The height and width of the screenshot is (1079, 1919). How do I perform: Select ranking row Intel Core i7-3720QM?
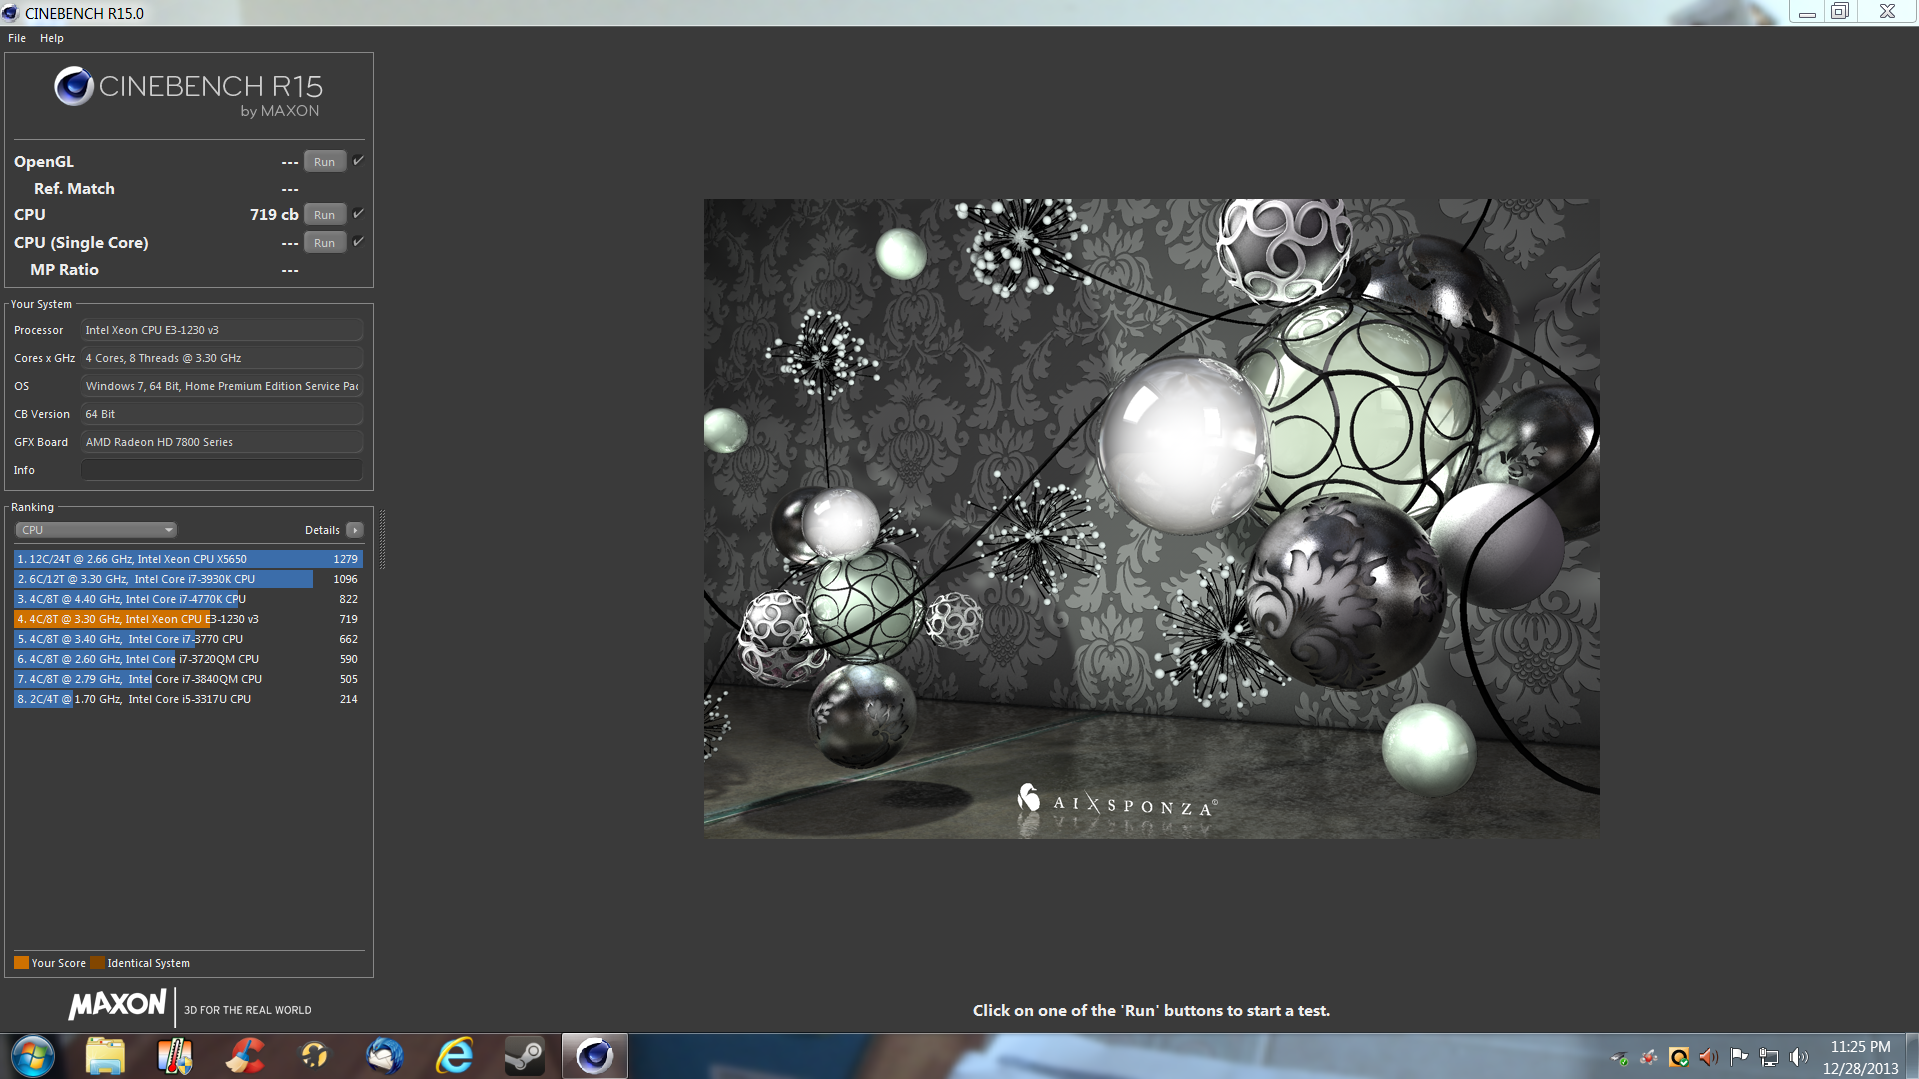pos(188,659)
